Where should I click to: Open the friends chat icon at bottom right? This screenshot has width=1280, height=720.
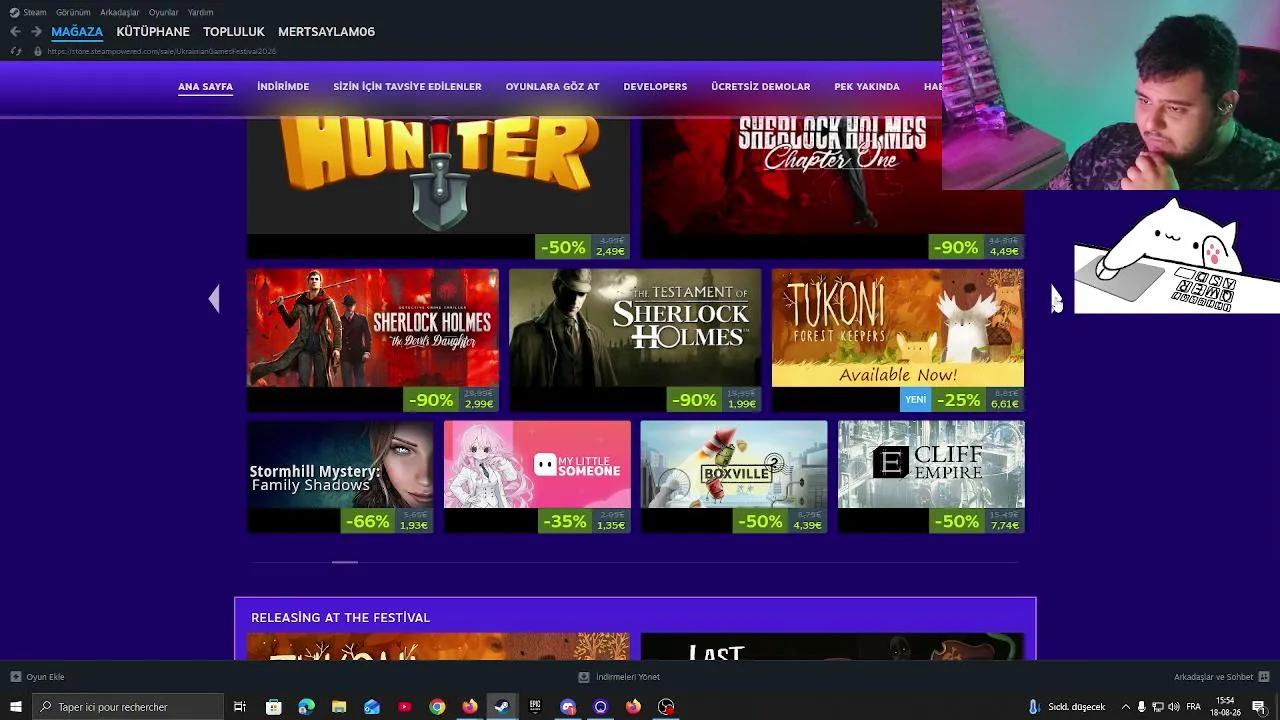tap(1265, 677)
